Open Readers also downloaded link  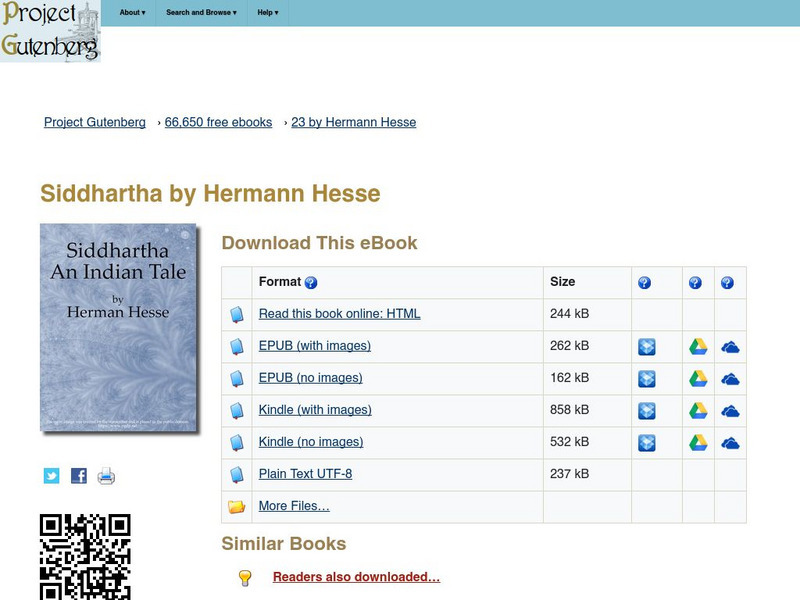(x=356, y=577)
